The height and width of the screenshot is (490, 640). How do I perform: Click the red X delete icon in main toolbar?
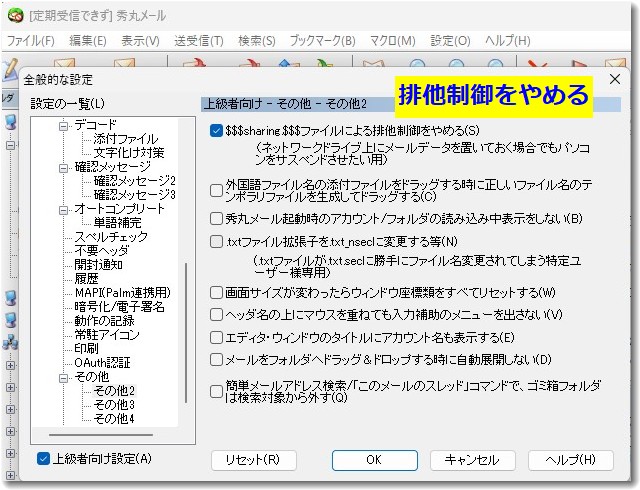(x=537, y=64)
